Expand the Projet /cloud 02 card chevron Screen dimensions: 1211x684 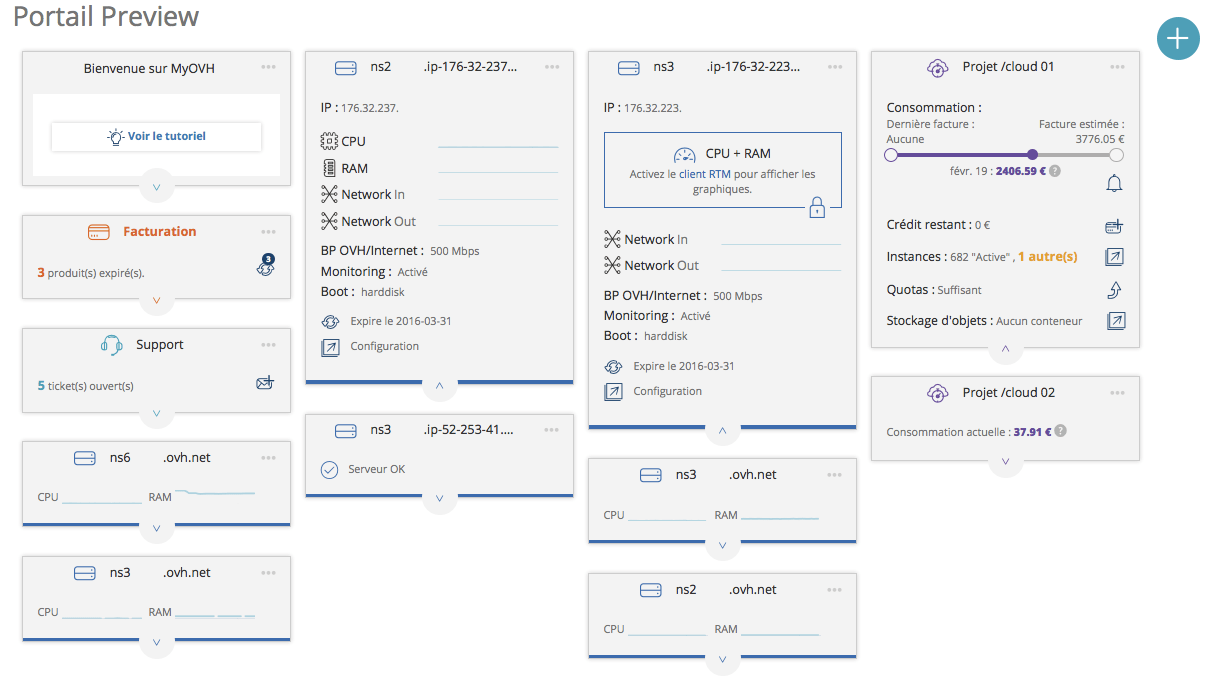click(1005, 462)
